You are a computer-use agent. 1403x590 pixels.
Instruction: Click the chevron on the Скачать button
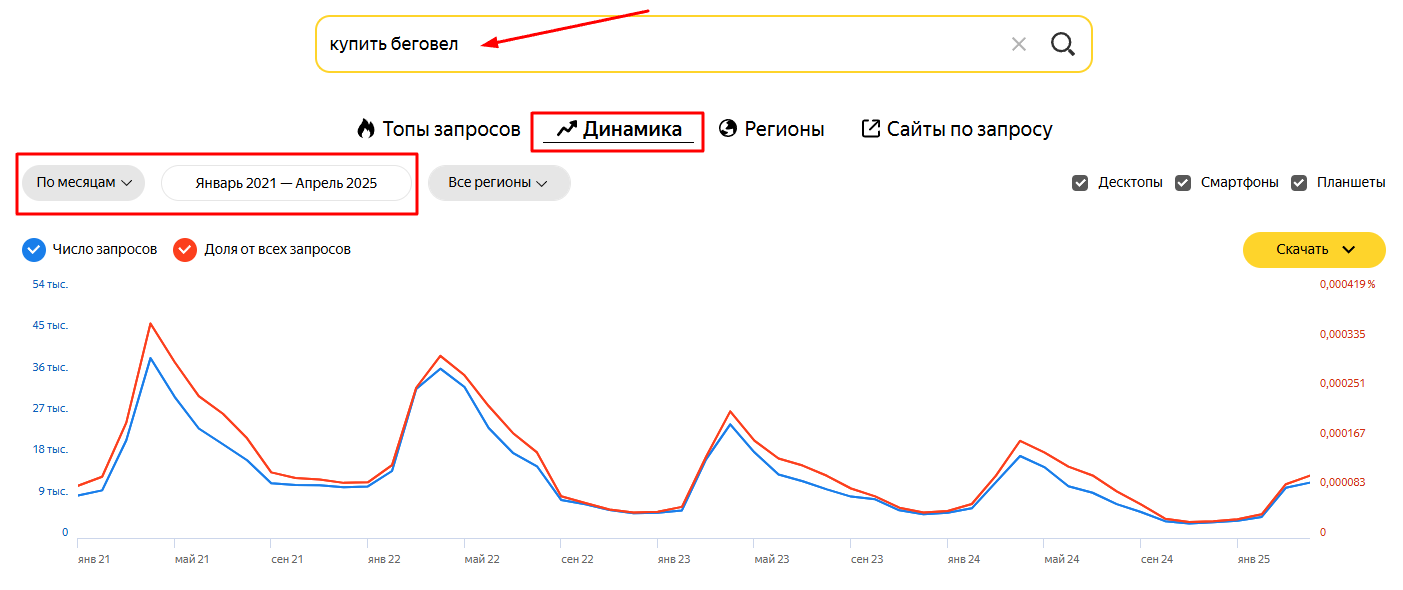pos(1348,250)
